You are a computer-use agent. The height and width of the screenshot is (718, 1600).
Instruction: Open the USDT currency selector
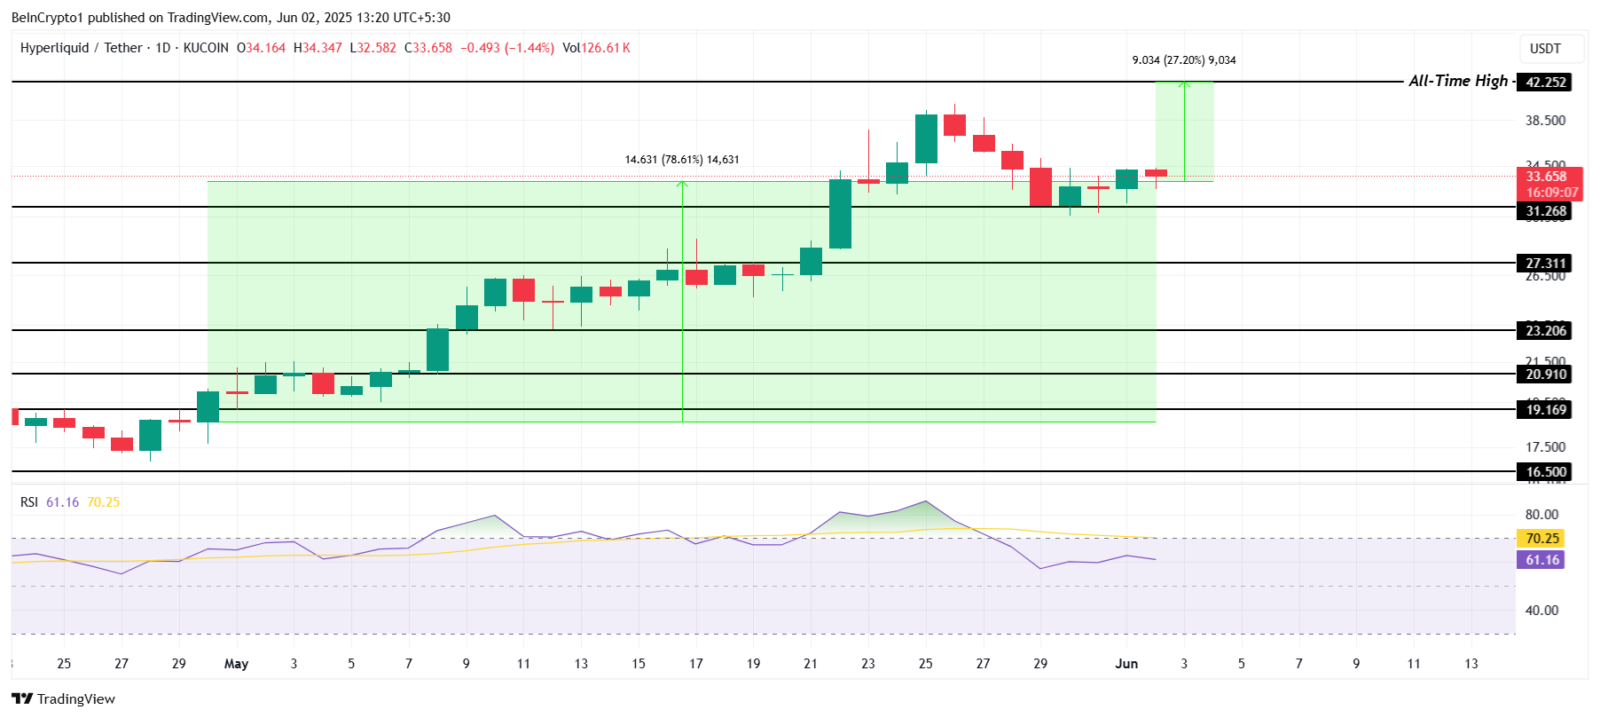(x=1545, y=48)
